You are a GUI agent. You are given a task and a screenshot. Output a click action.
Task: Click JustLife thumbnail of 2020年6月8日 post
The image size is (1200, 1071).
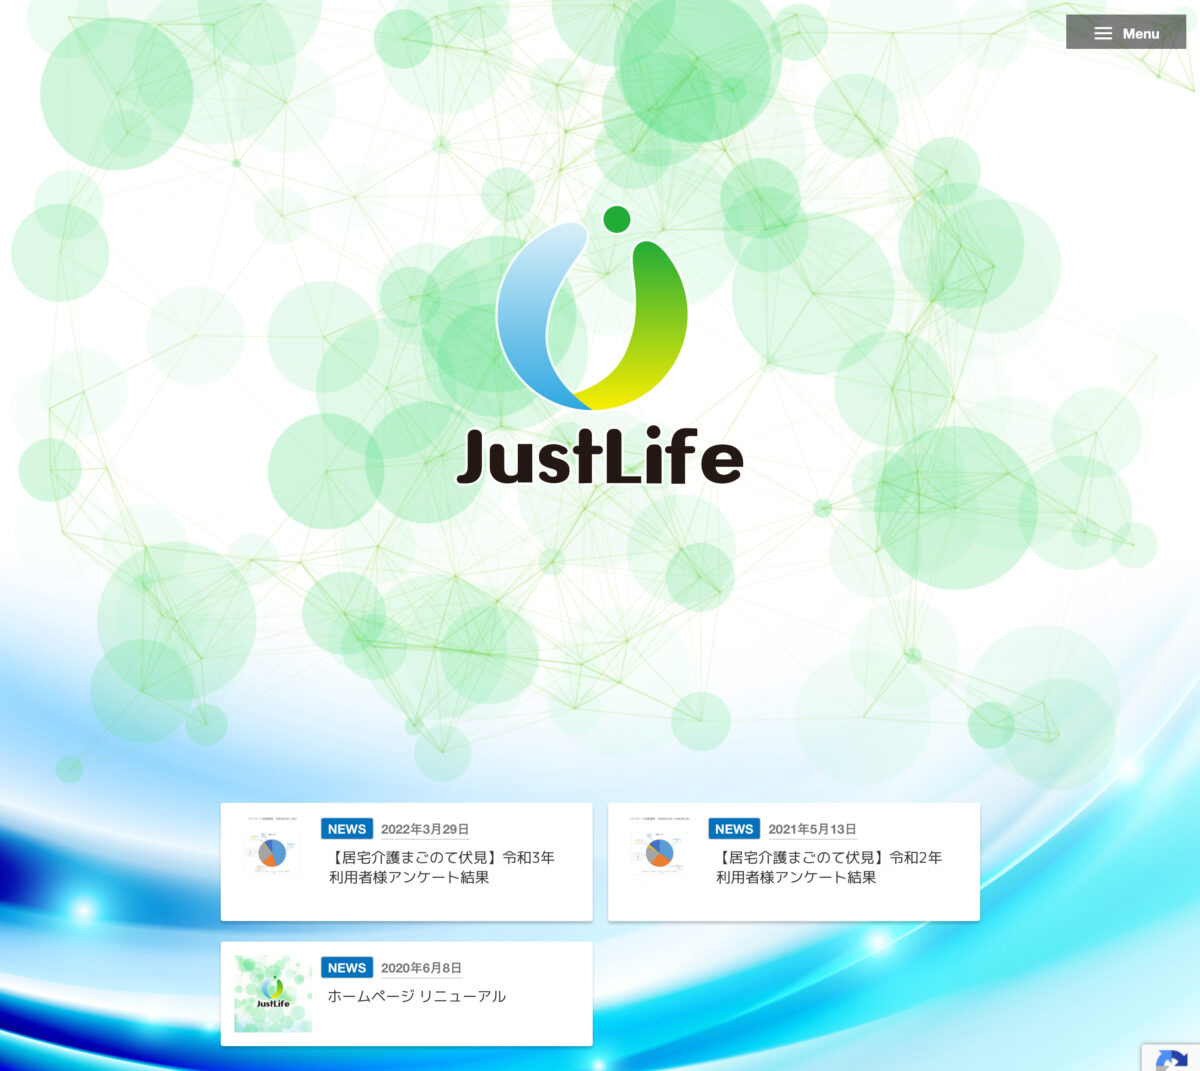pos(273,993)
